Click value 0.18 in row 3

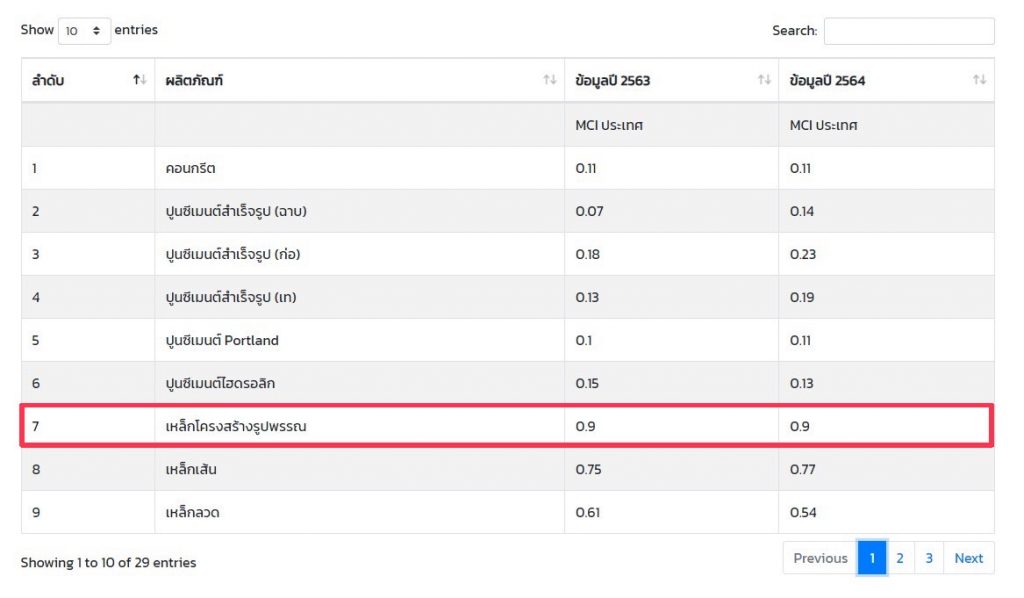(x=587, y=255)
